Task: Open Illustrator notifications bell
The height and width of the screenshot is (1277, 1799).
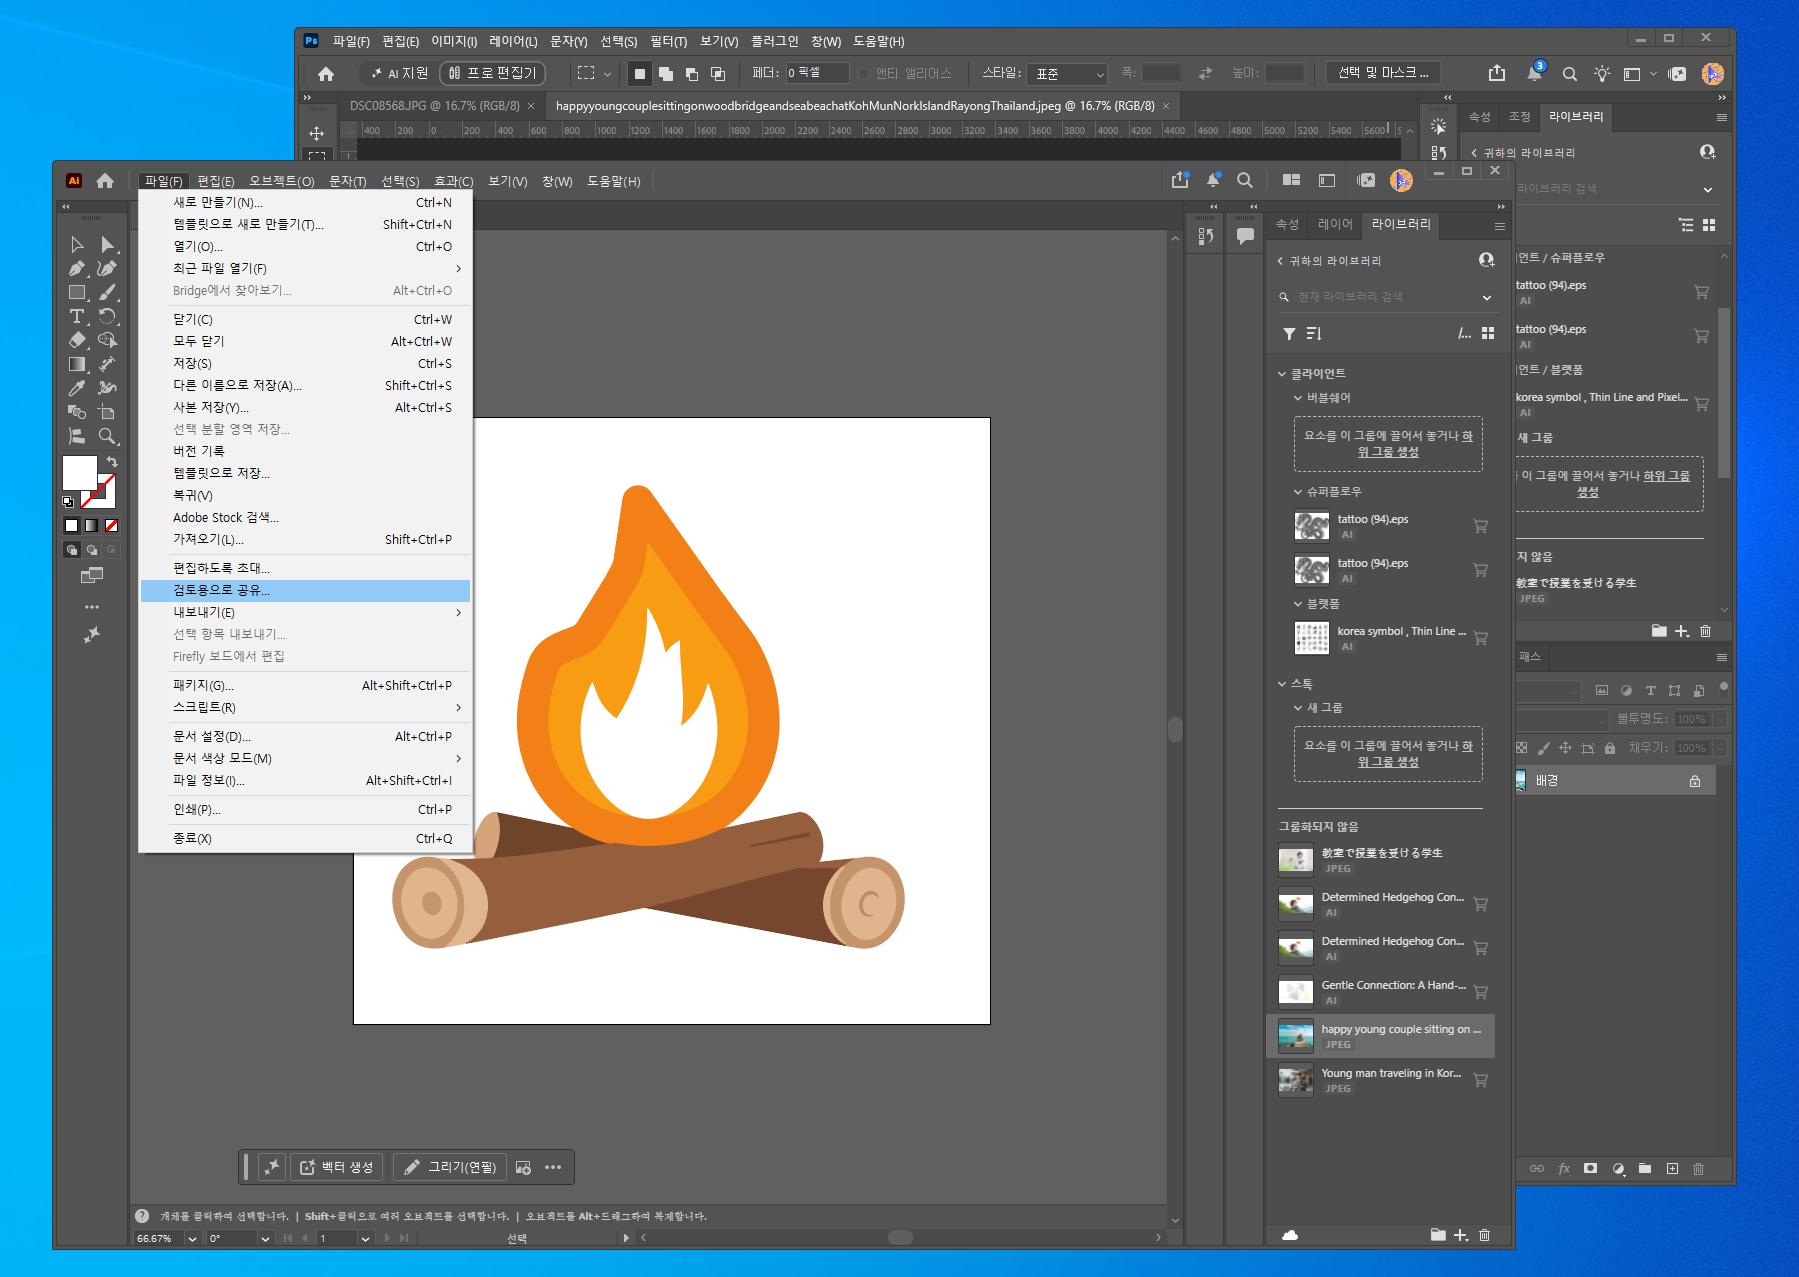Action: point(1213,180)
